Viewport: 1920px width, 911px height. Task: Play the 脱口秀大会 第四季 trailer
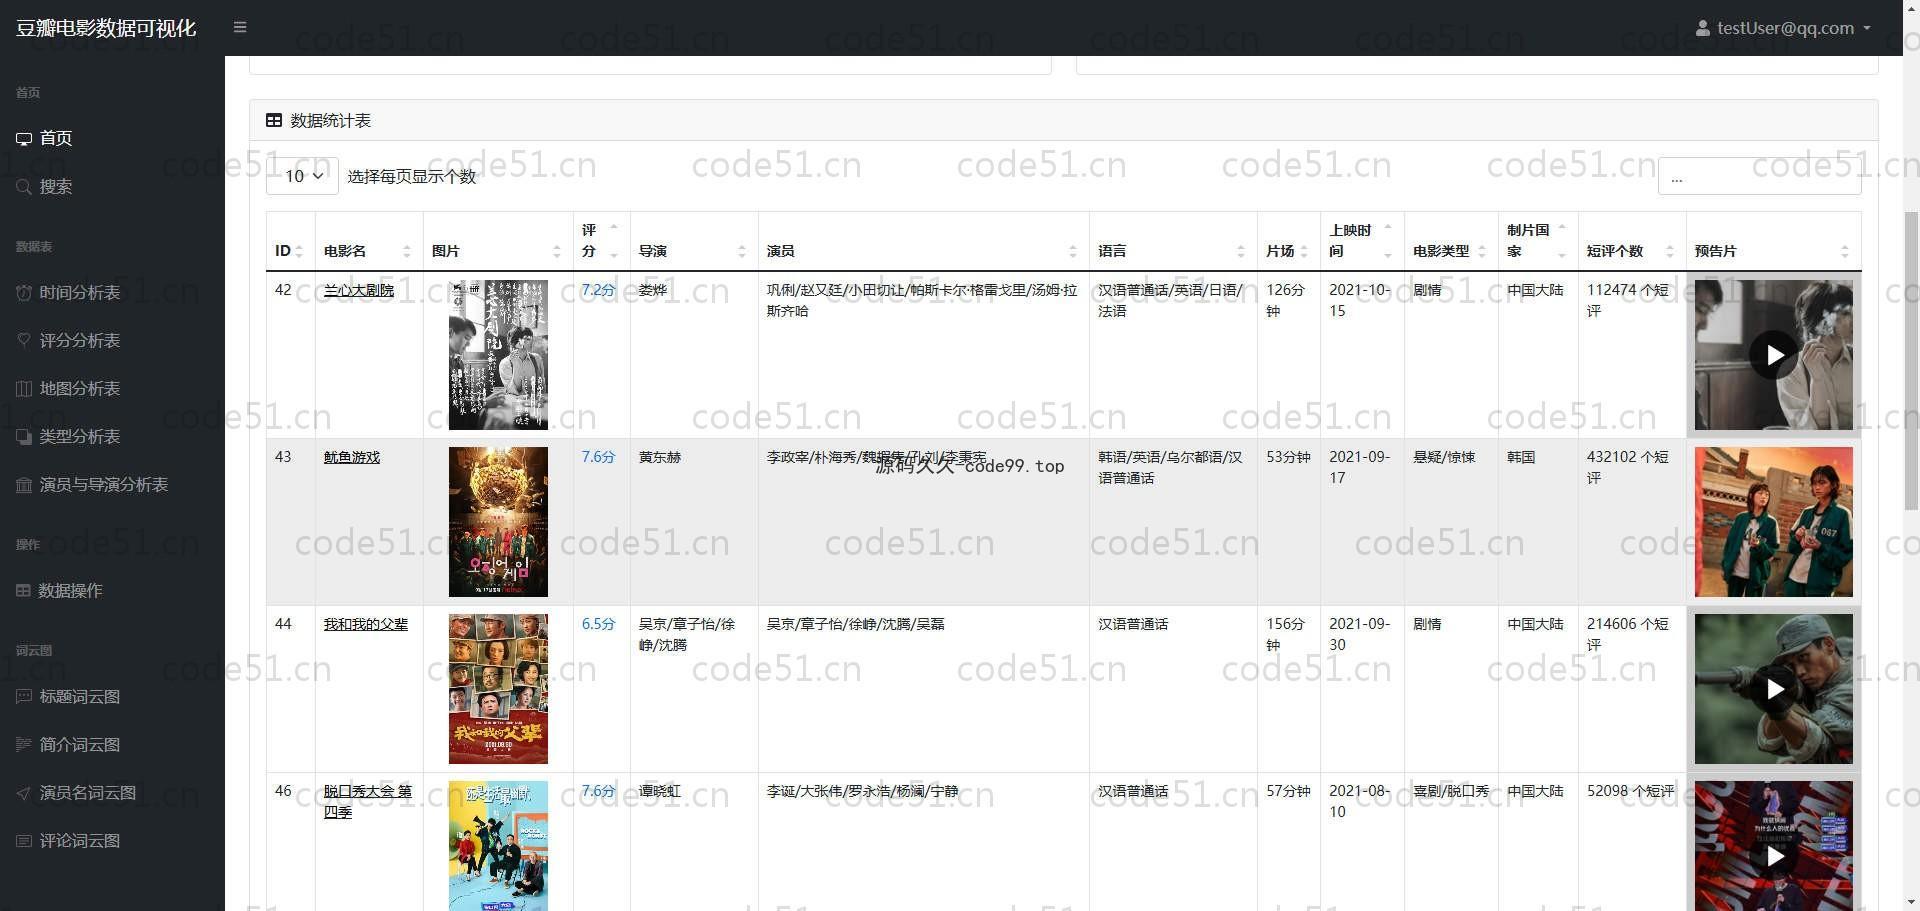pos(1773,856)
